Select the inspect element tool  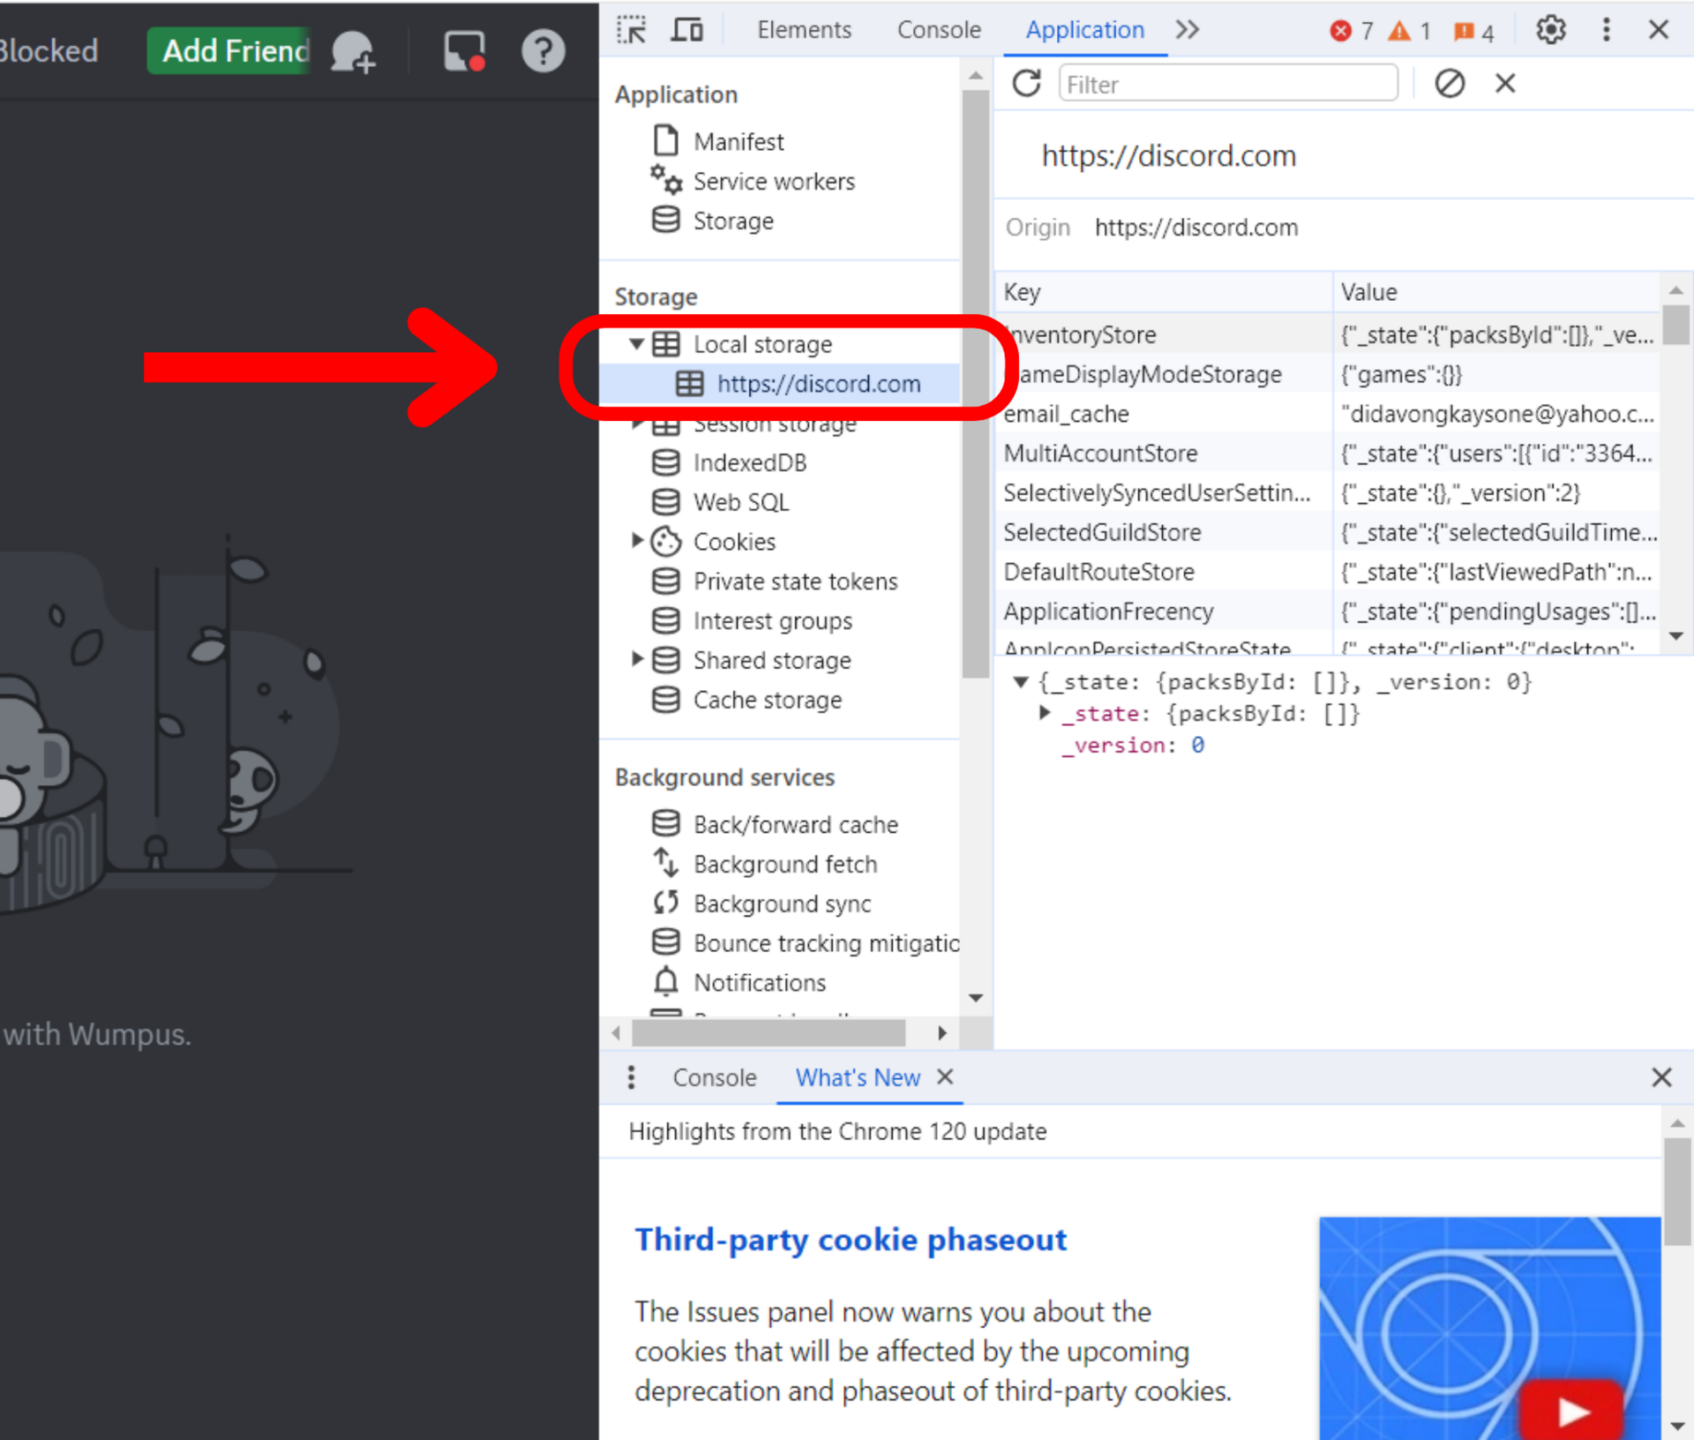click(632, 29)
